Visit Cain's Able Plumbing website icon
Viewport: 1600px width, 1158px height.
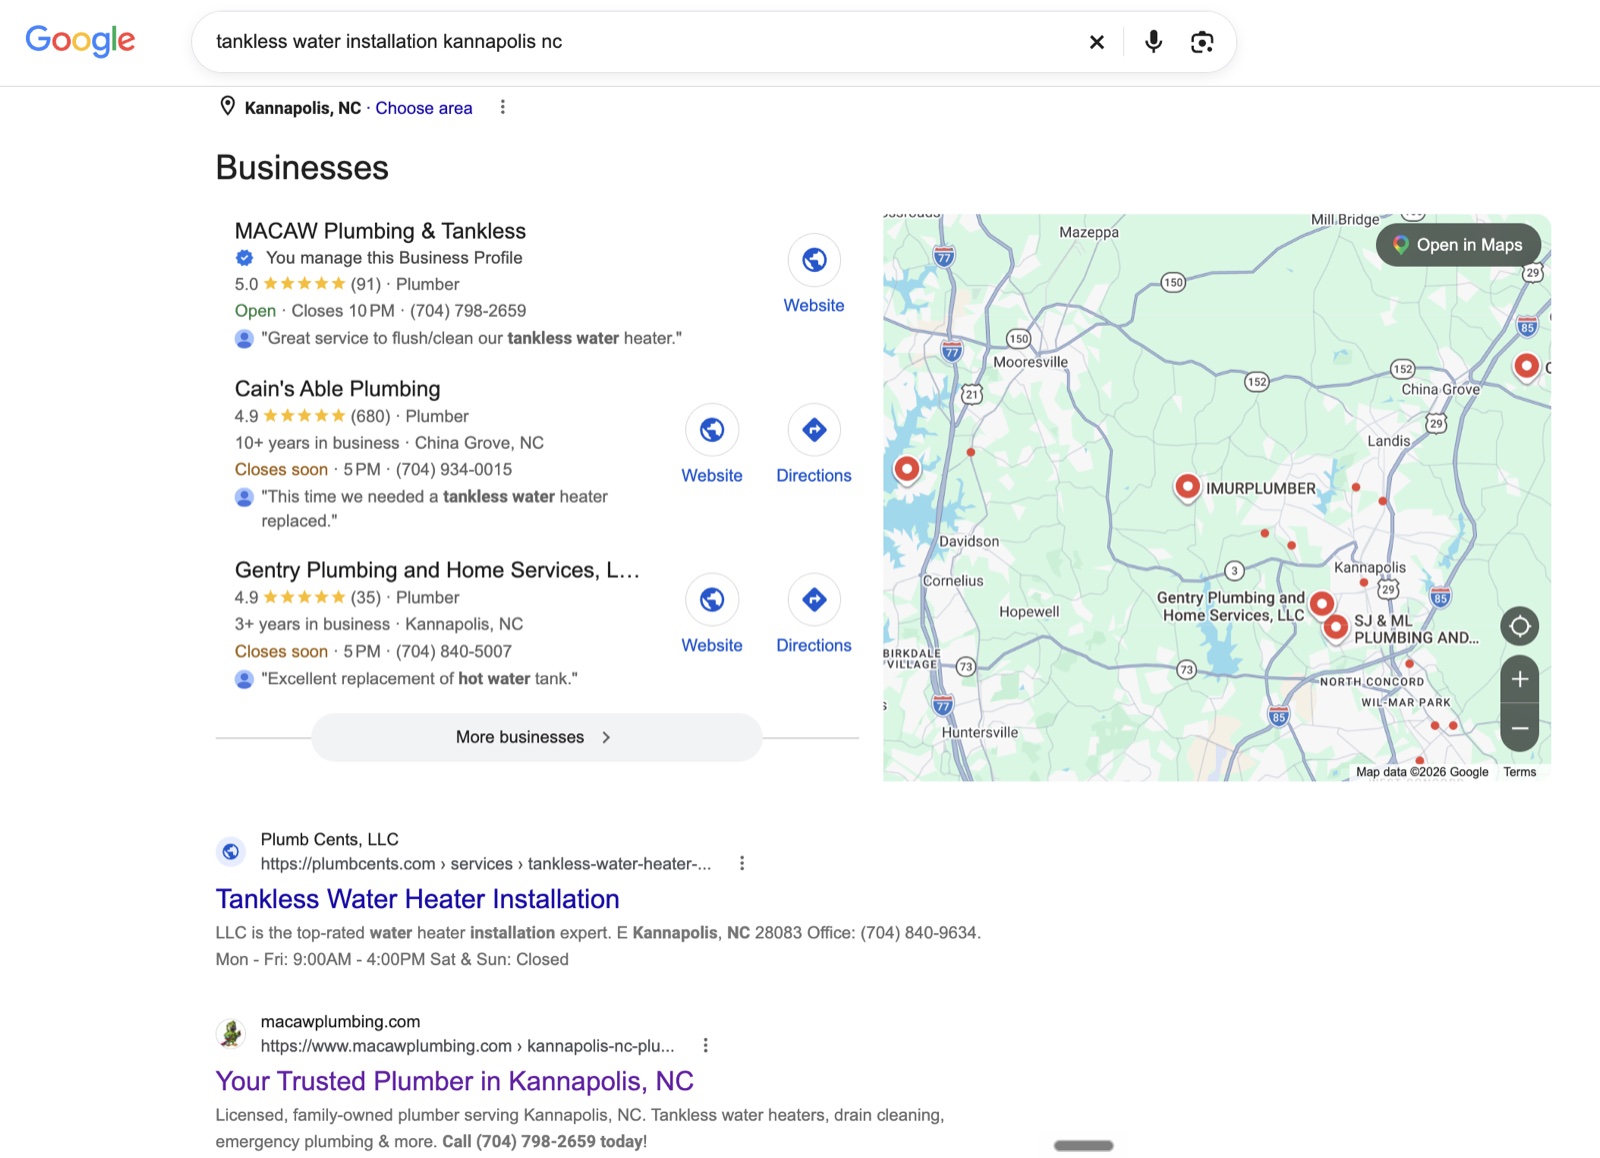(712, 430)
